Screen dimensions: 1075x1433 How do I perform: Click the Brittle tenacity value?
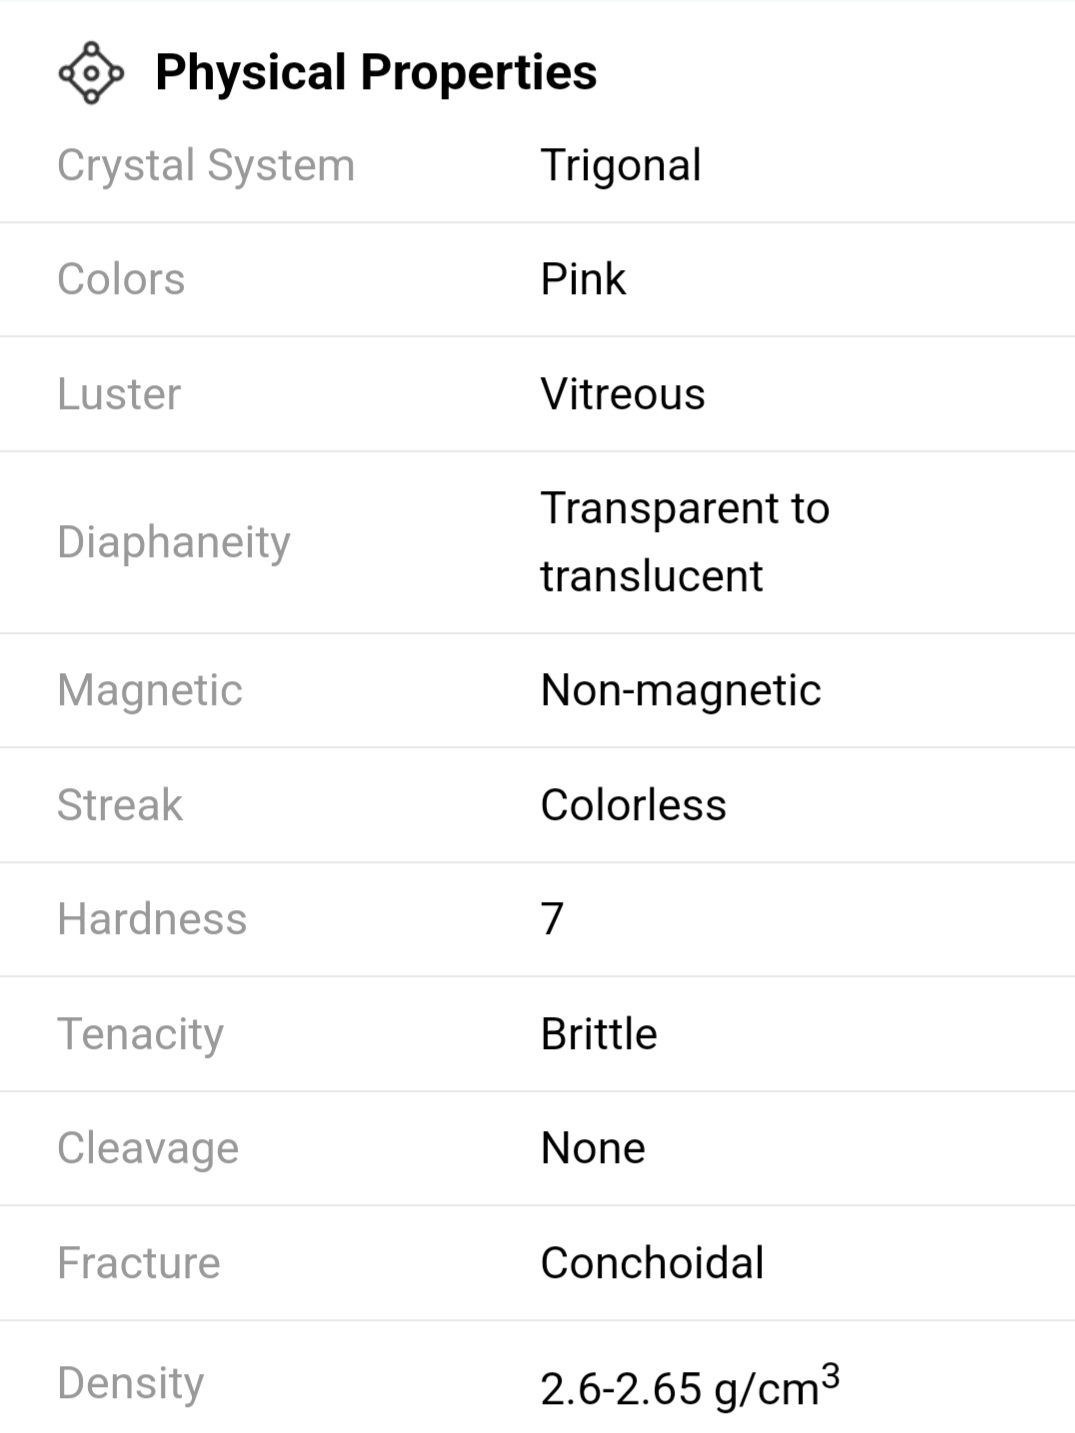599,1034
